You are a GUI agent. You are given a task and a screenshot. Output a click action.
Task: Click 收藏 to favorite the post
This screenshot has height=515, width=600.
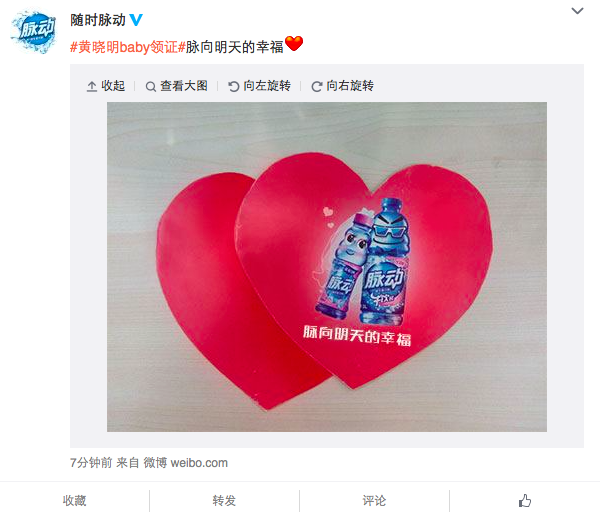(75, 500)
